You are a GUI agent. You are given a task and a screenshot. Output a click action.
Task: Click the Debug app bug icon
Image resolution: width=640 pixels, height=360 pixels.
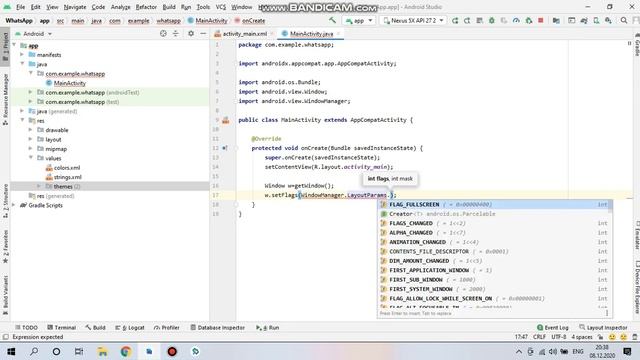(492, 20)
